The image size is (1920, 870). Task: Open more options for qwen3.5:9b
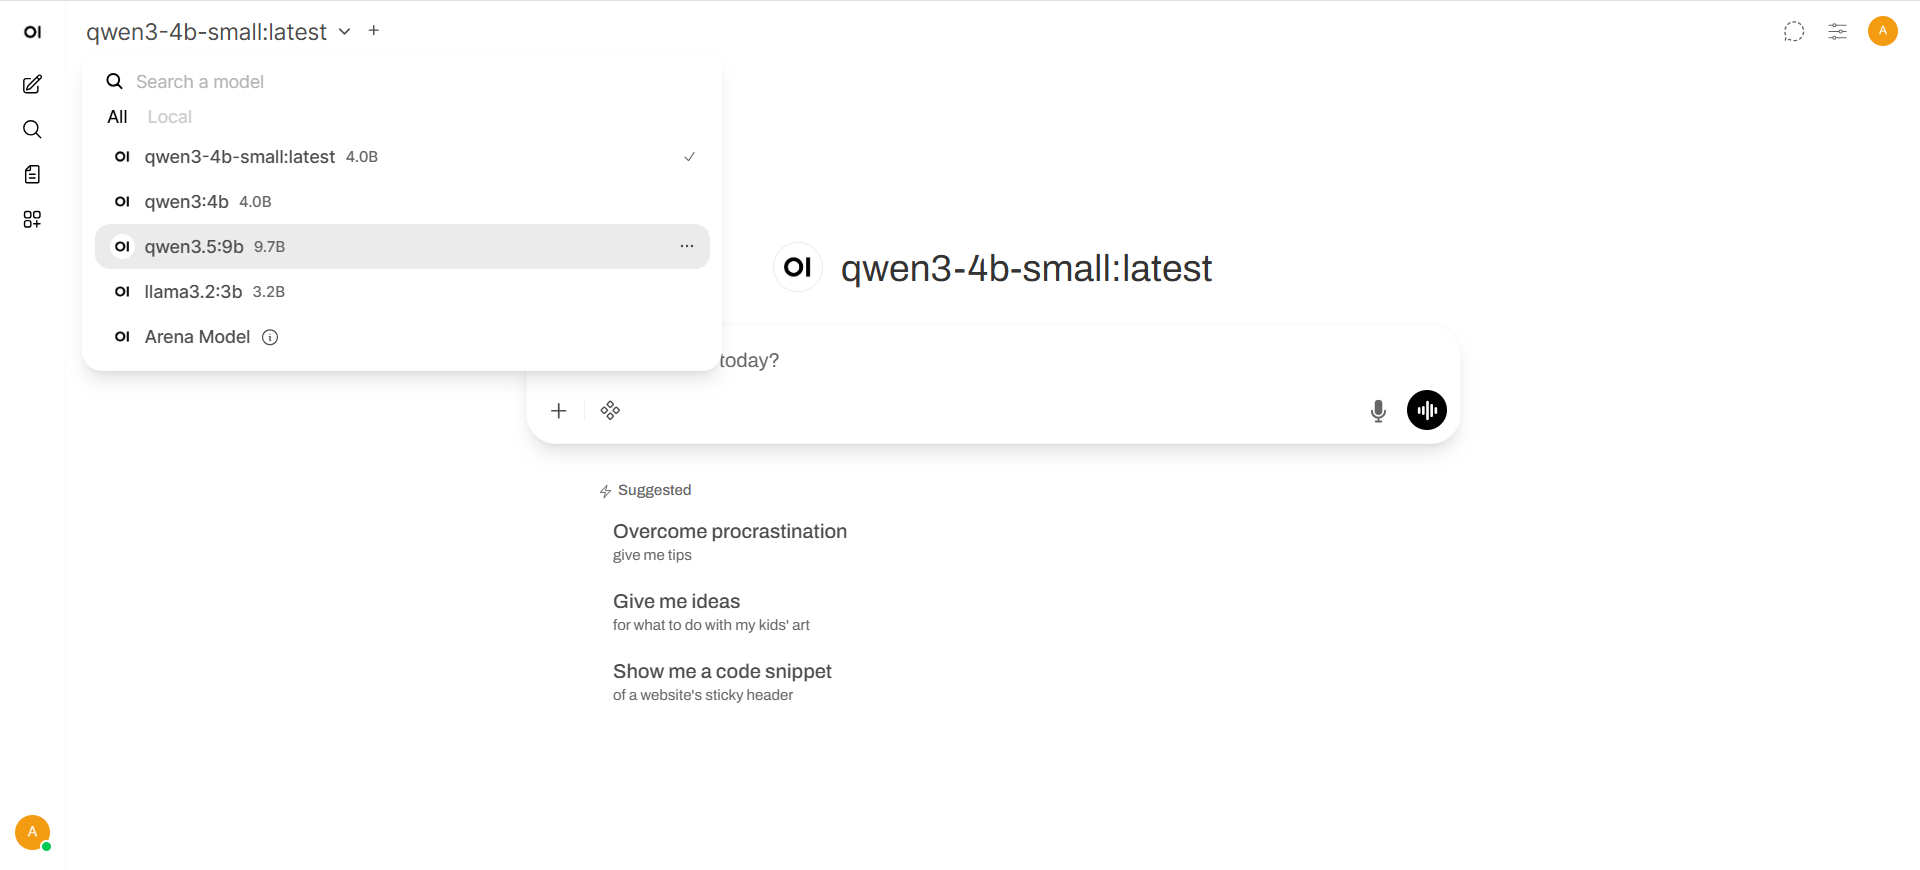687,246
